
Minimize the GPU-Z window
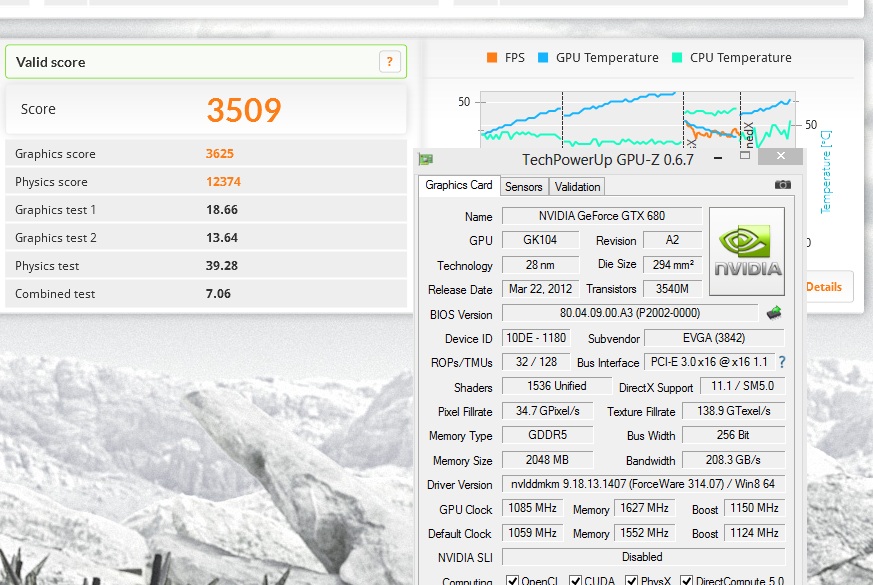click(x=717, y=159)
